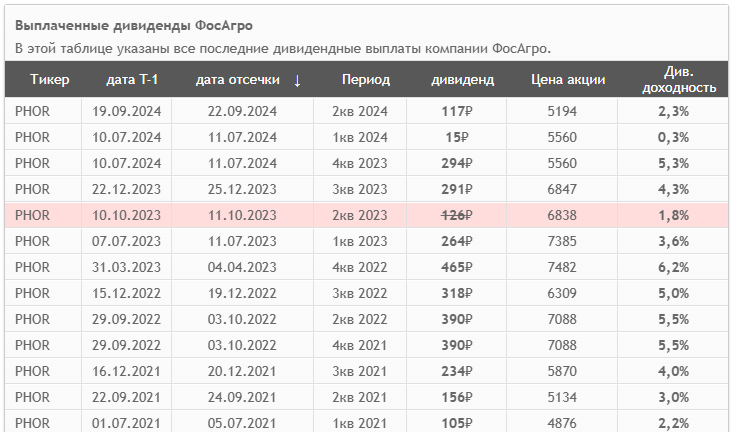Select the cutoff date 24.09.2021
The width and height of the screenshot is (731, 432).
click(x=242, y=398)
